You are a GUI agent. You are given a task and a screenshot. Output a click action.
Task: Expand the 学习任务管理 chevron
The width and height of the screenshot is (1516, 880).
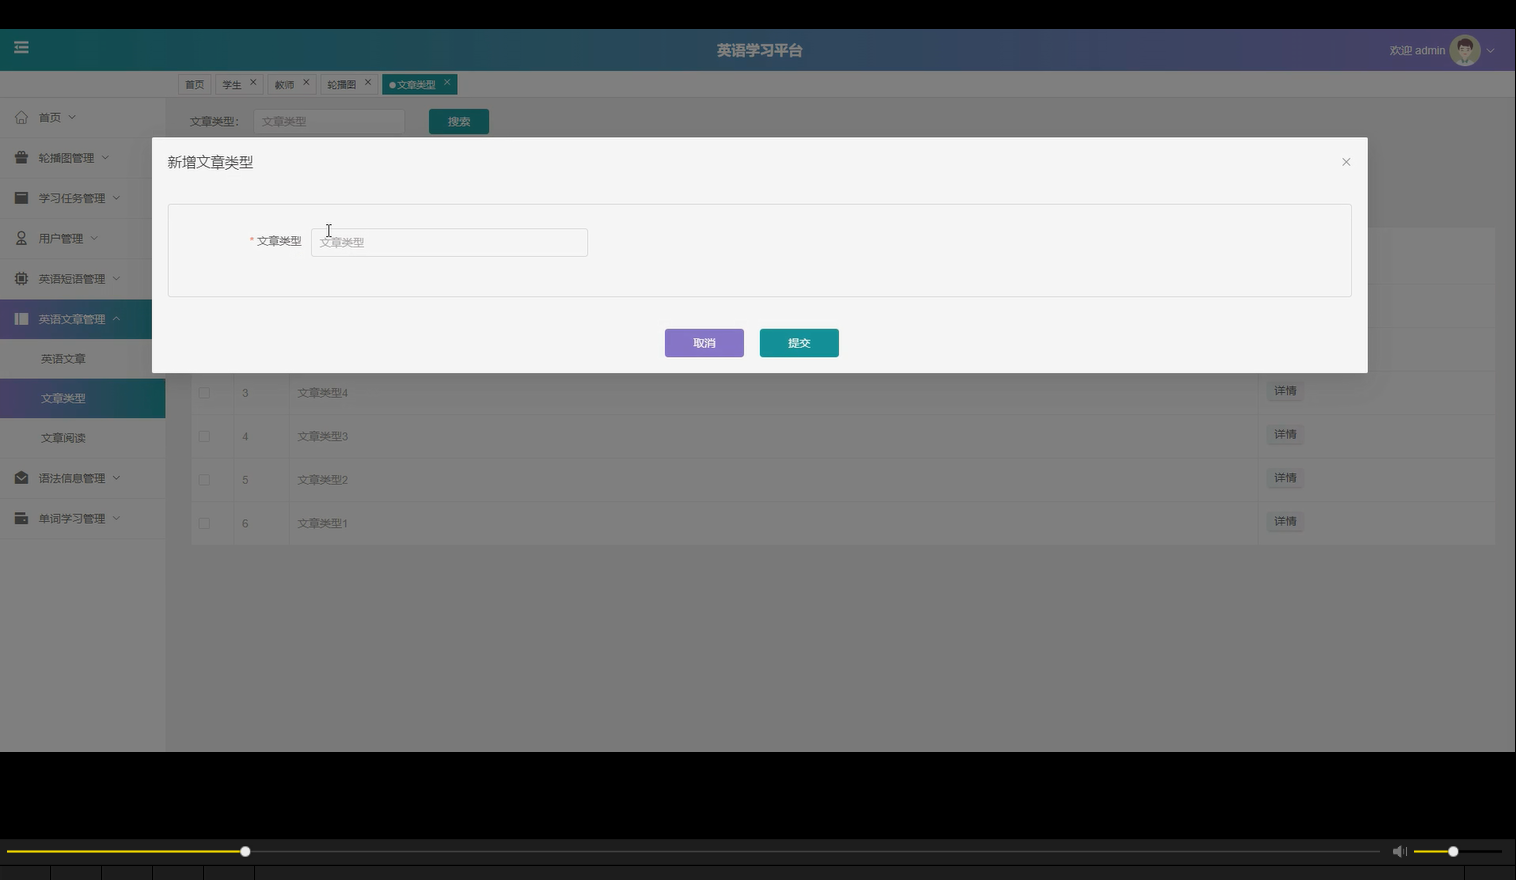[116, 197]
